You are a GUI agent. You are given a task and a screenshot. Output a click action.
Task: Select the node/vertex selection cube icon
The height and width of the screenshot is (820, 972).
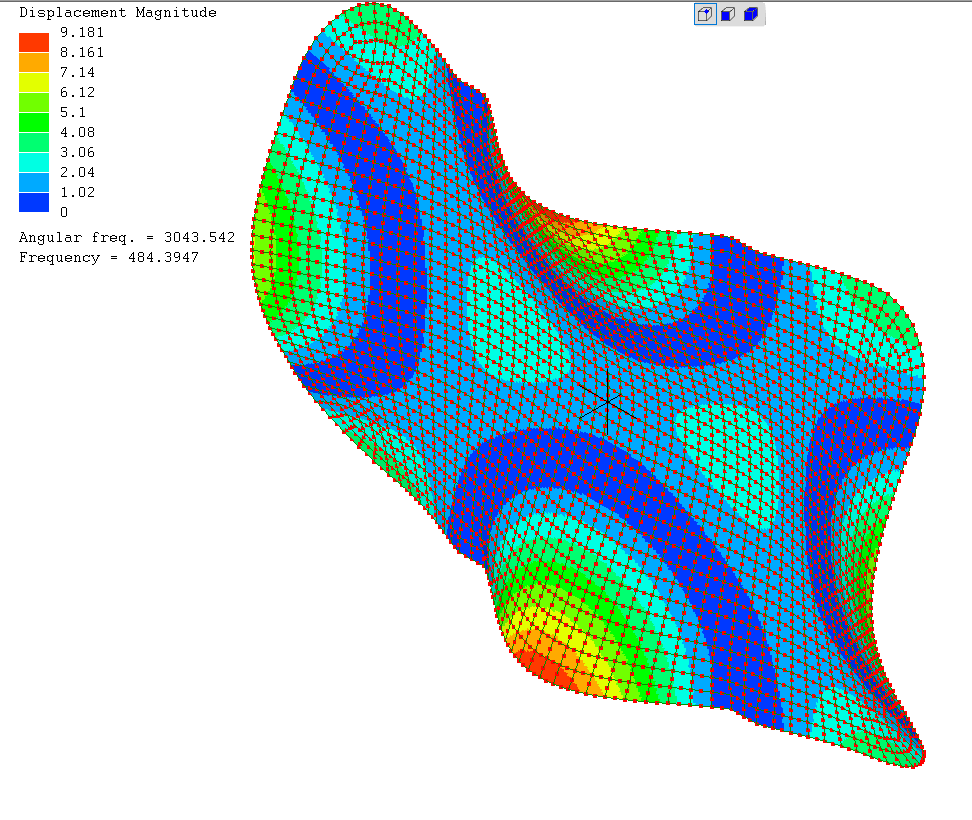(x=705, y=14)
